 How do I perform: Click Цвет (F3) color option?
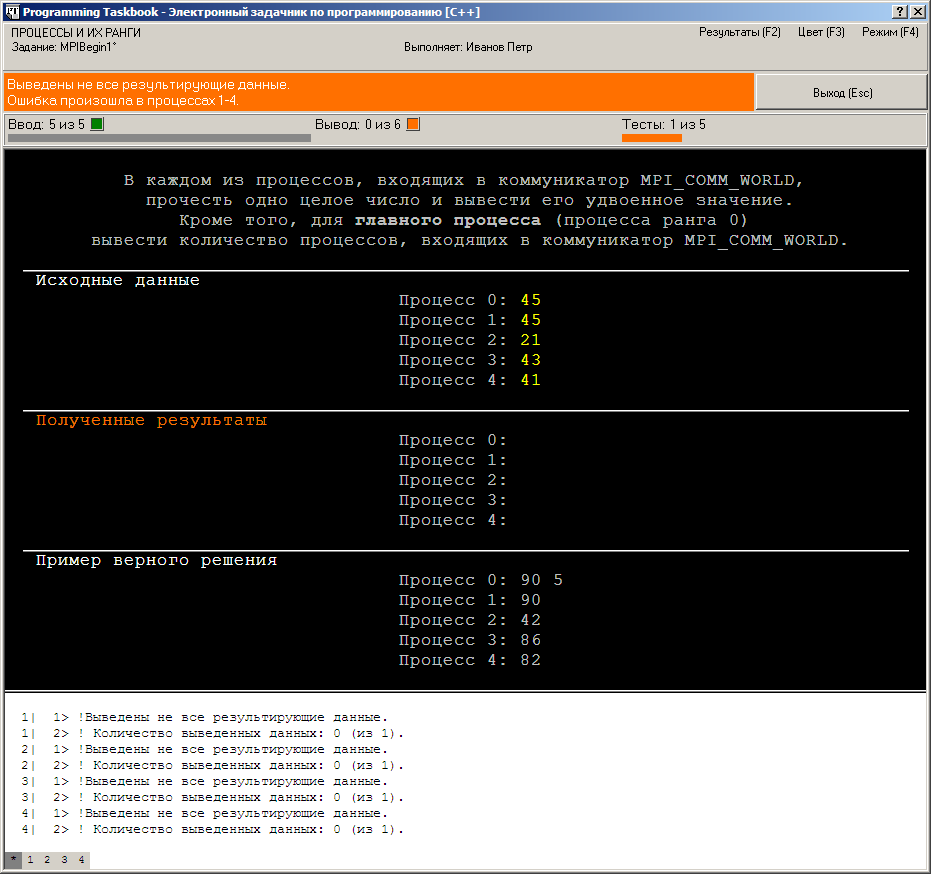[821, 32]
